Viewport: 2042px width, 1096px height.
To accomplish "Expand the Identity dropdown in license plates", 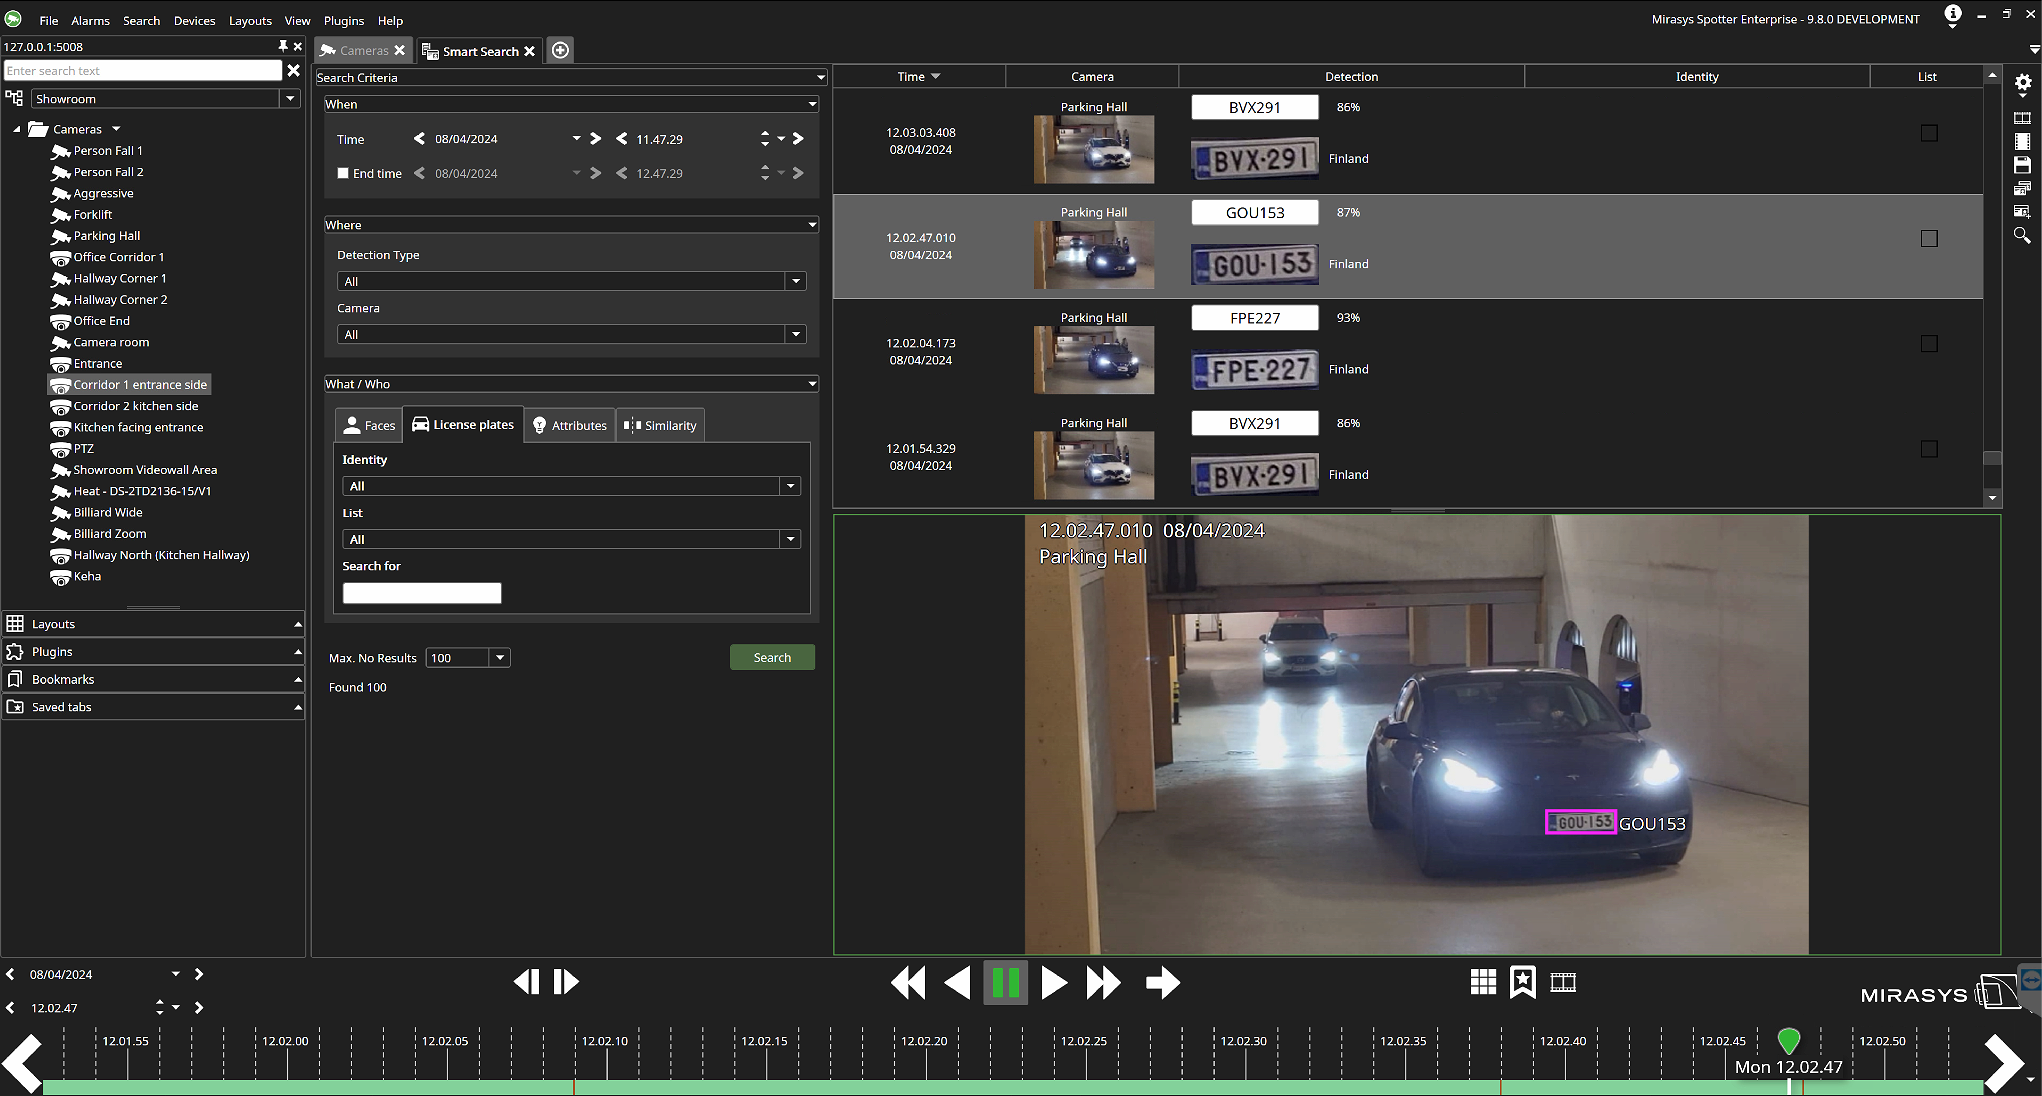I will 789,486.
